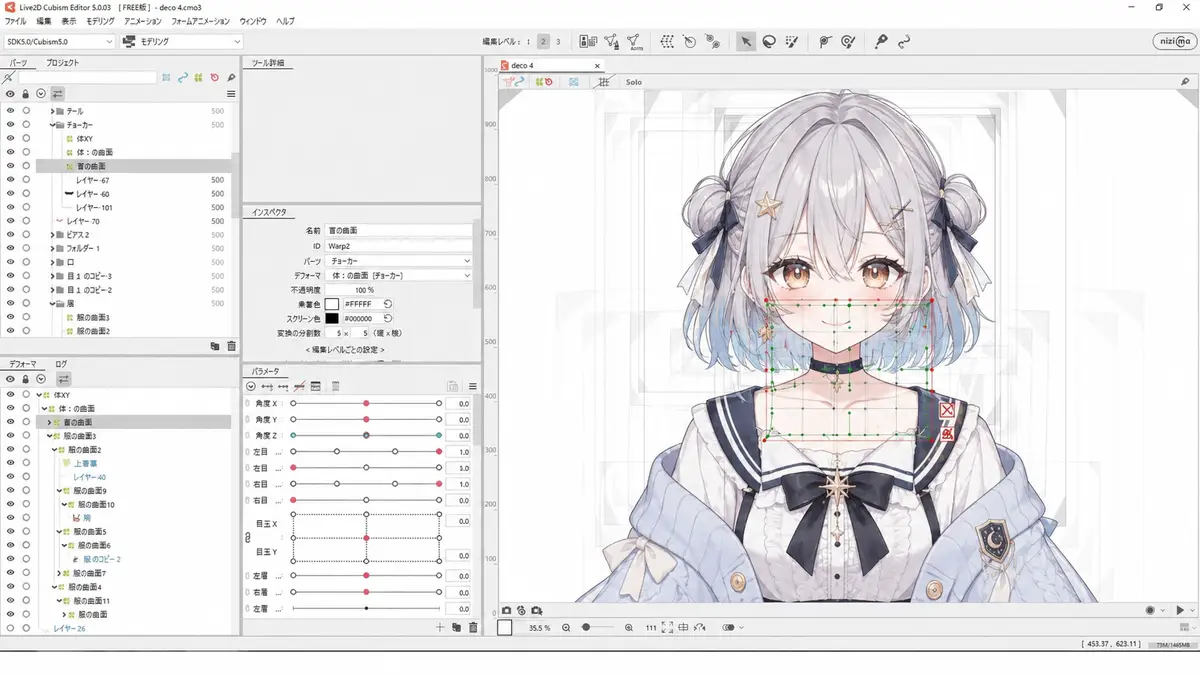The height and width of the screenshot is (675, 1200).
Task: Open the モデリング workspace dropdown
Action: (x=181, y=42)
